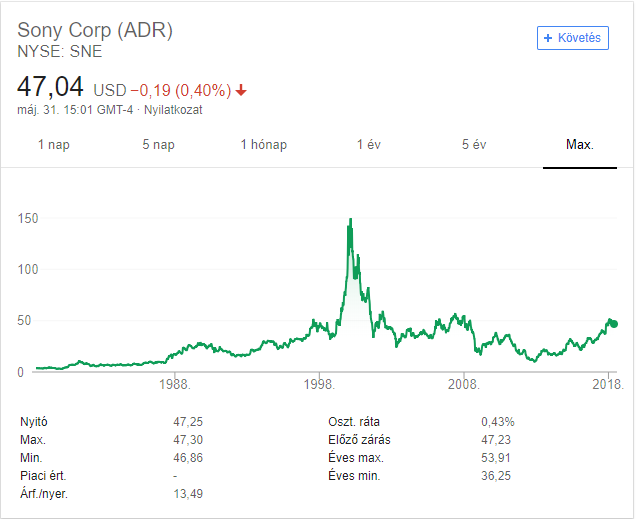Image resolution: width=636 pixels, height=519 pixels.
Task: Switch chart to 1 év
Action: point(369,145)
